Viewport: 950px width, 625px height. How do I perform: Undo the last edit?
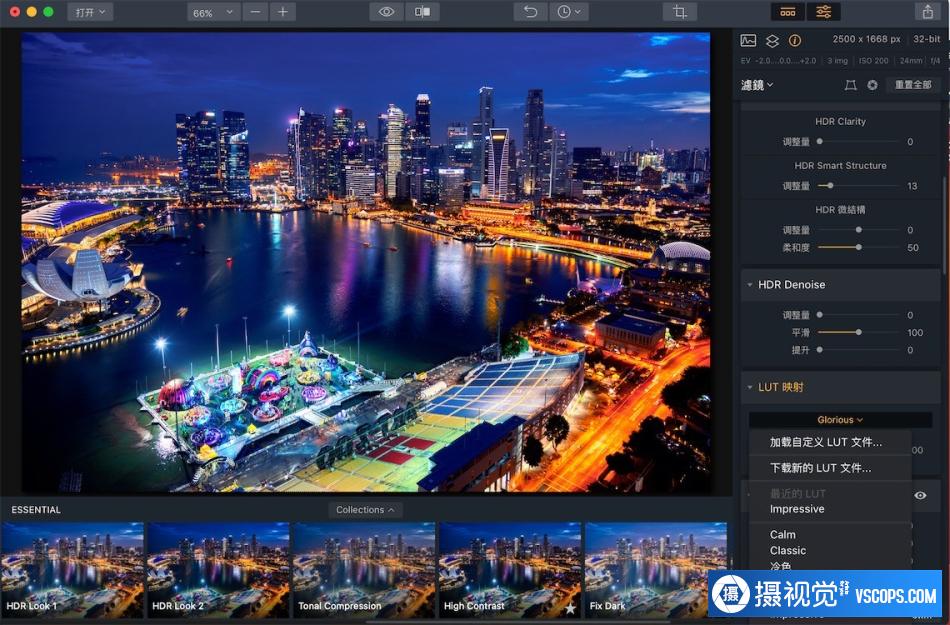tap(530, 12)
